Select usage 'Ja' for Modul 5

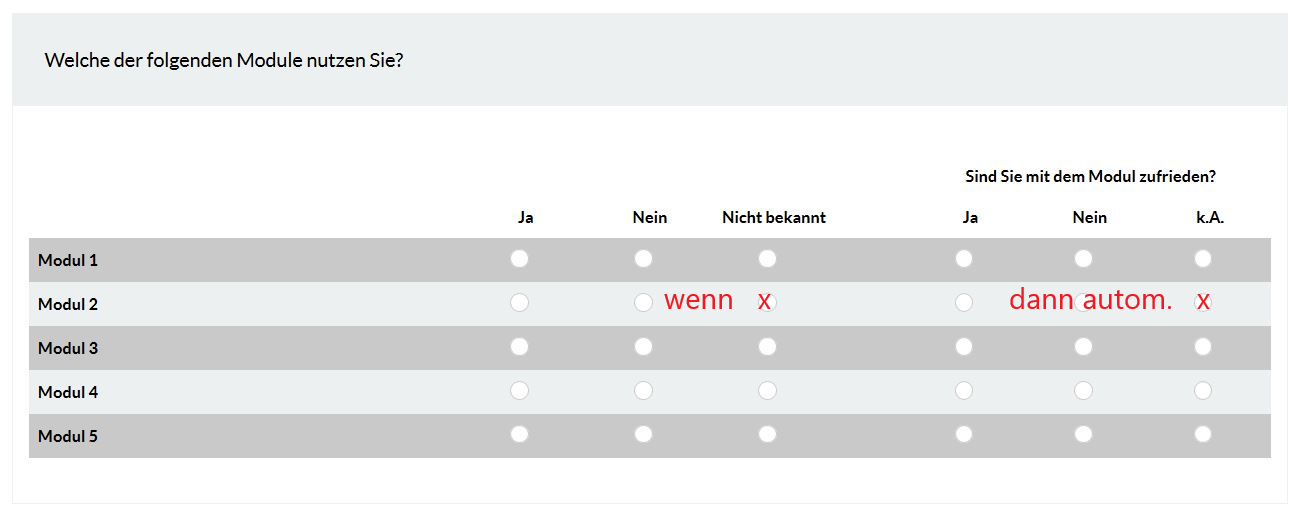(519, 435)
